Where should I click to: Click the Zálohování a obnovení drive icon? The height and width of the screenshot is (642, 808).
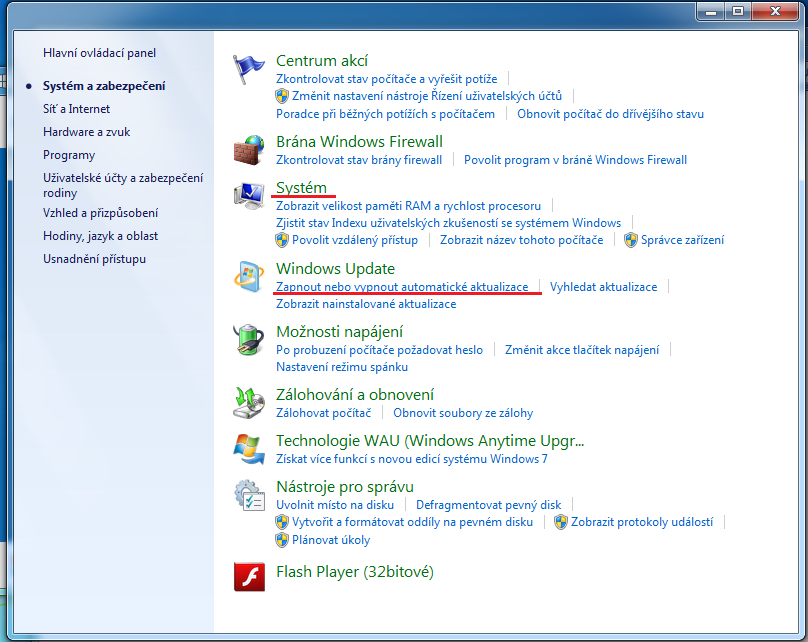click(x=249, y=403)
